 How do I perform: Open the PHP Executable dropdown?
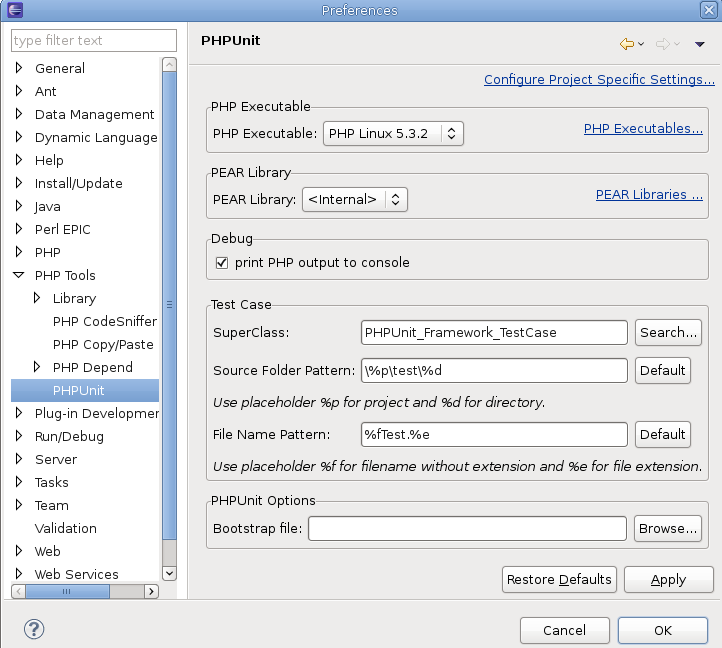[393, 133]
